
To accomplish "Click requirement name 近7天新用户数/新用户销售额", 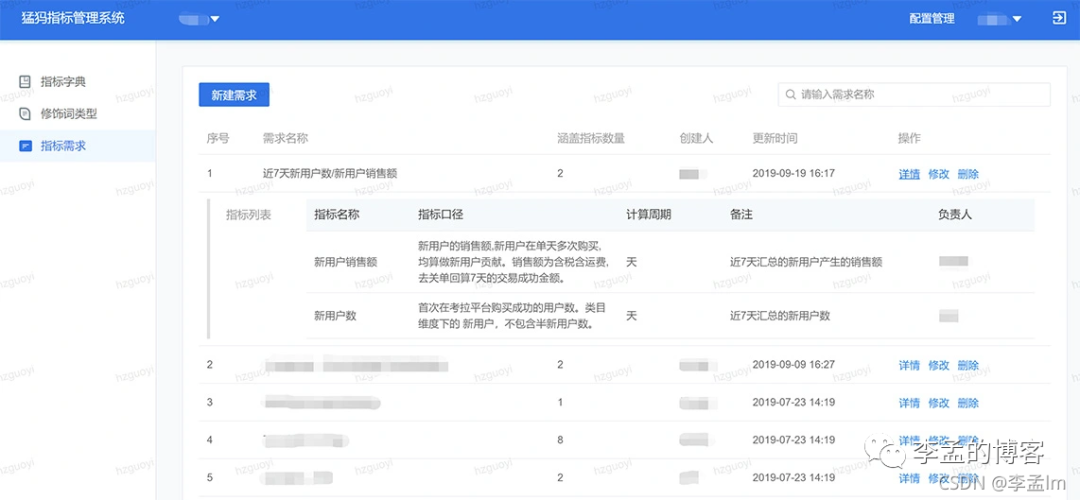I will [330, 174].
